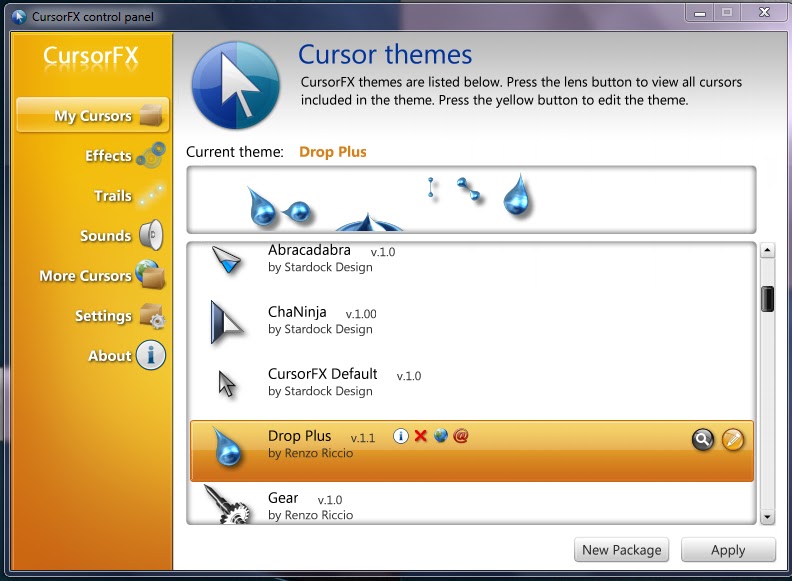Delete Drop Plus theme with red X

pos(420,435)
